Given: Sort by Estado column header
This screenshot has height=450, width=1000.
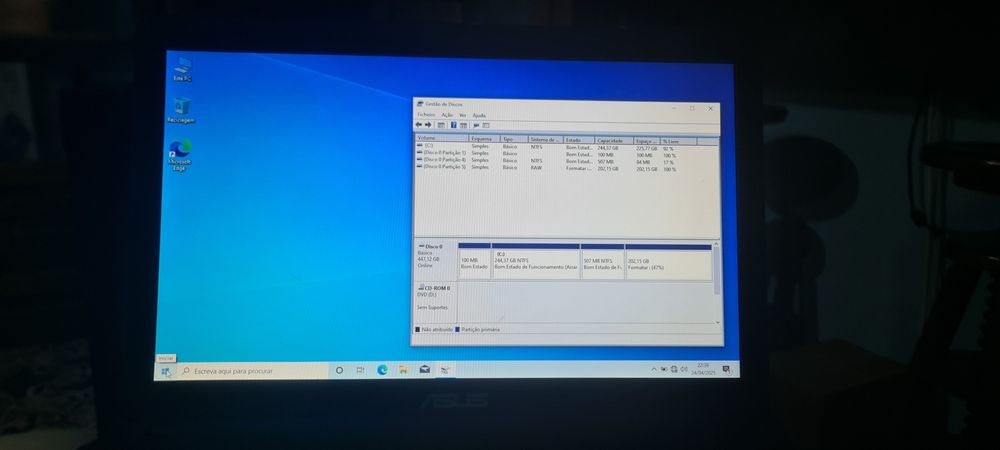Looking at the screenshot, I should tap(579, 140).
